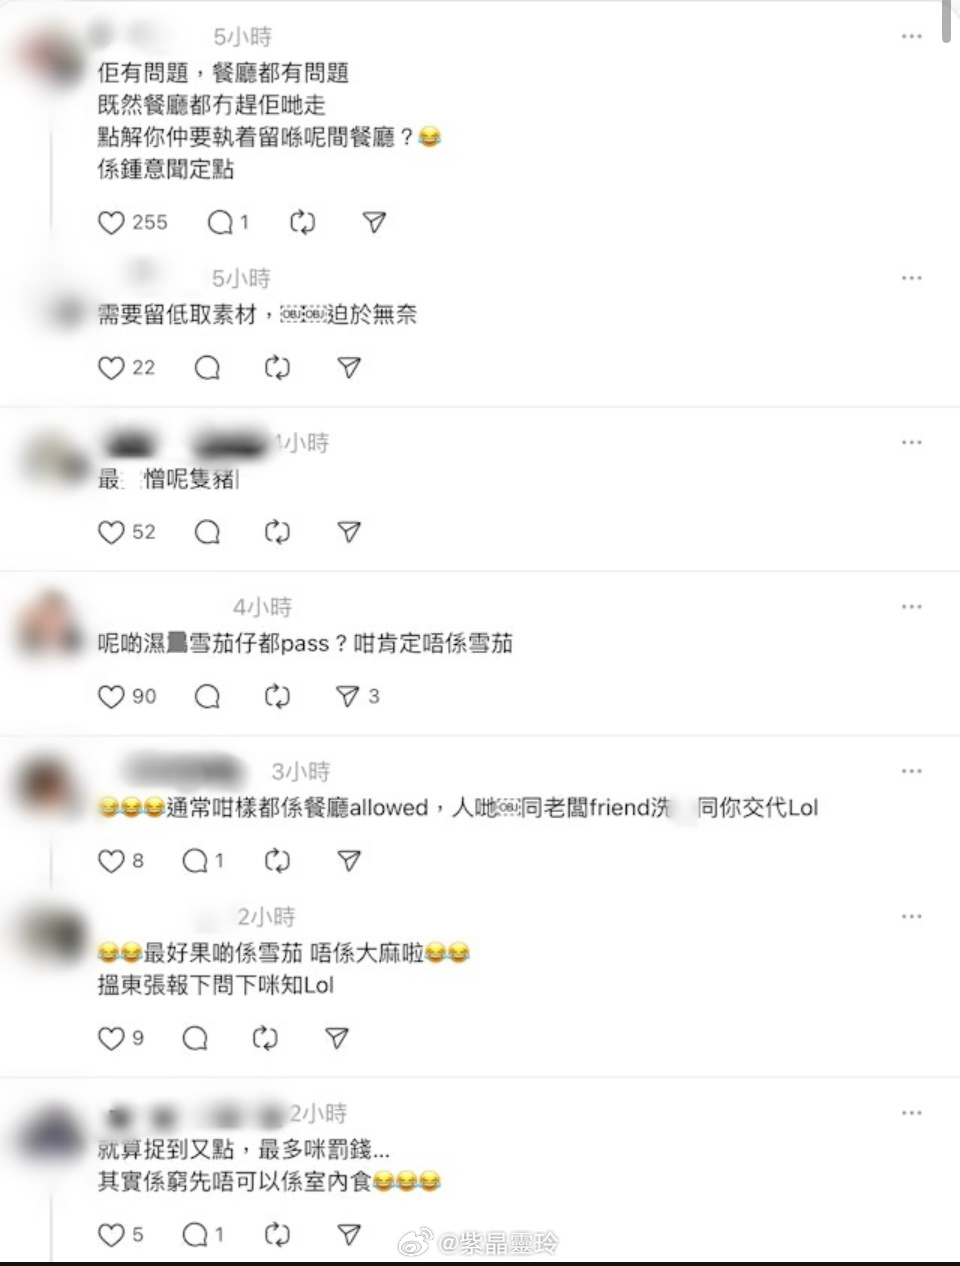The image size is (960, 1266).
Task: Open more options for the allowed comment
Action: click(911, 771)
